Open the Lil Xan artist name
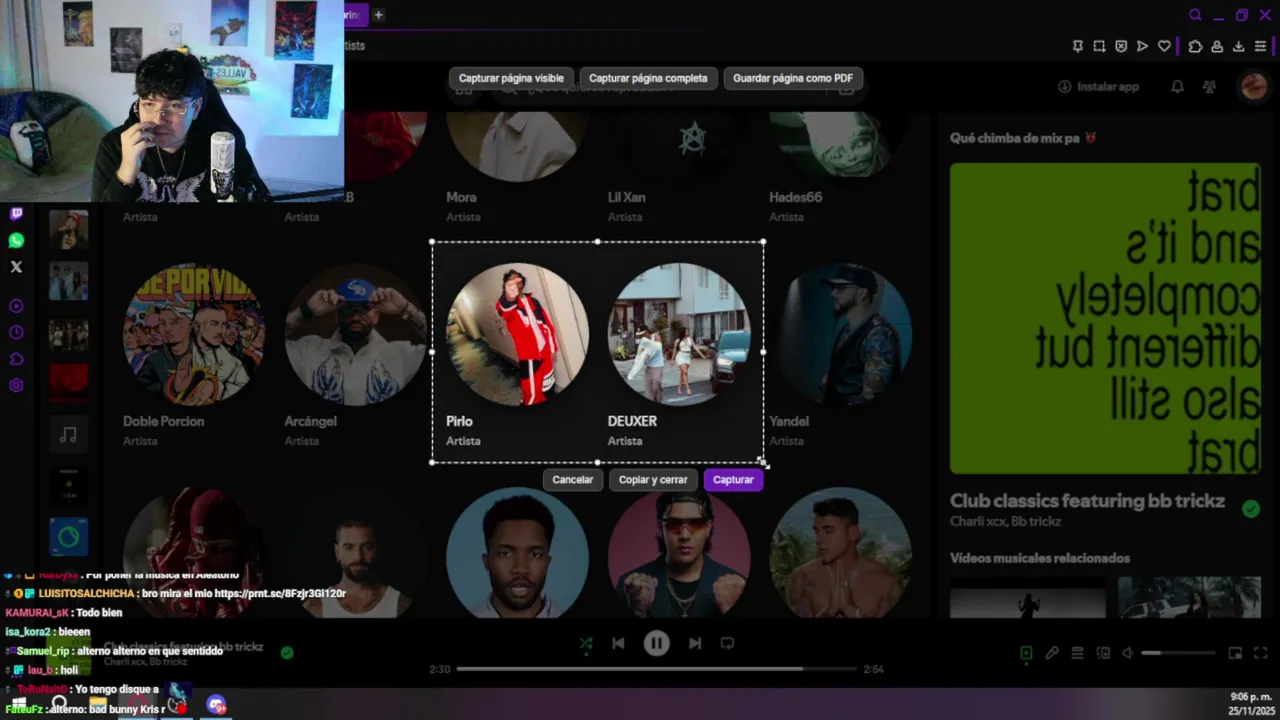 (628, 197)
